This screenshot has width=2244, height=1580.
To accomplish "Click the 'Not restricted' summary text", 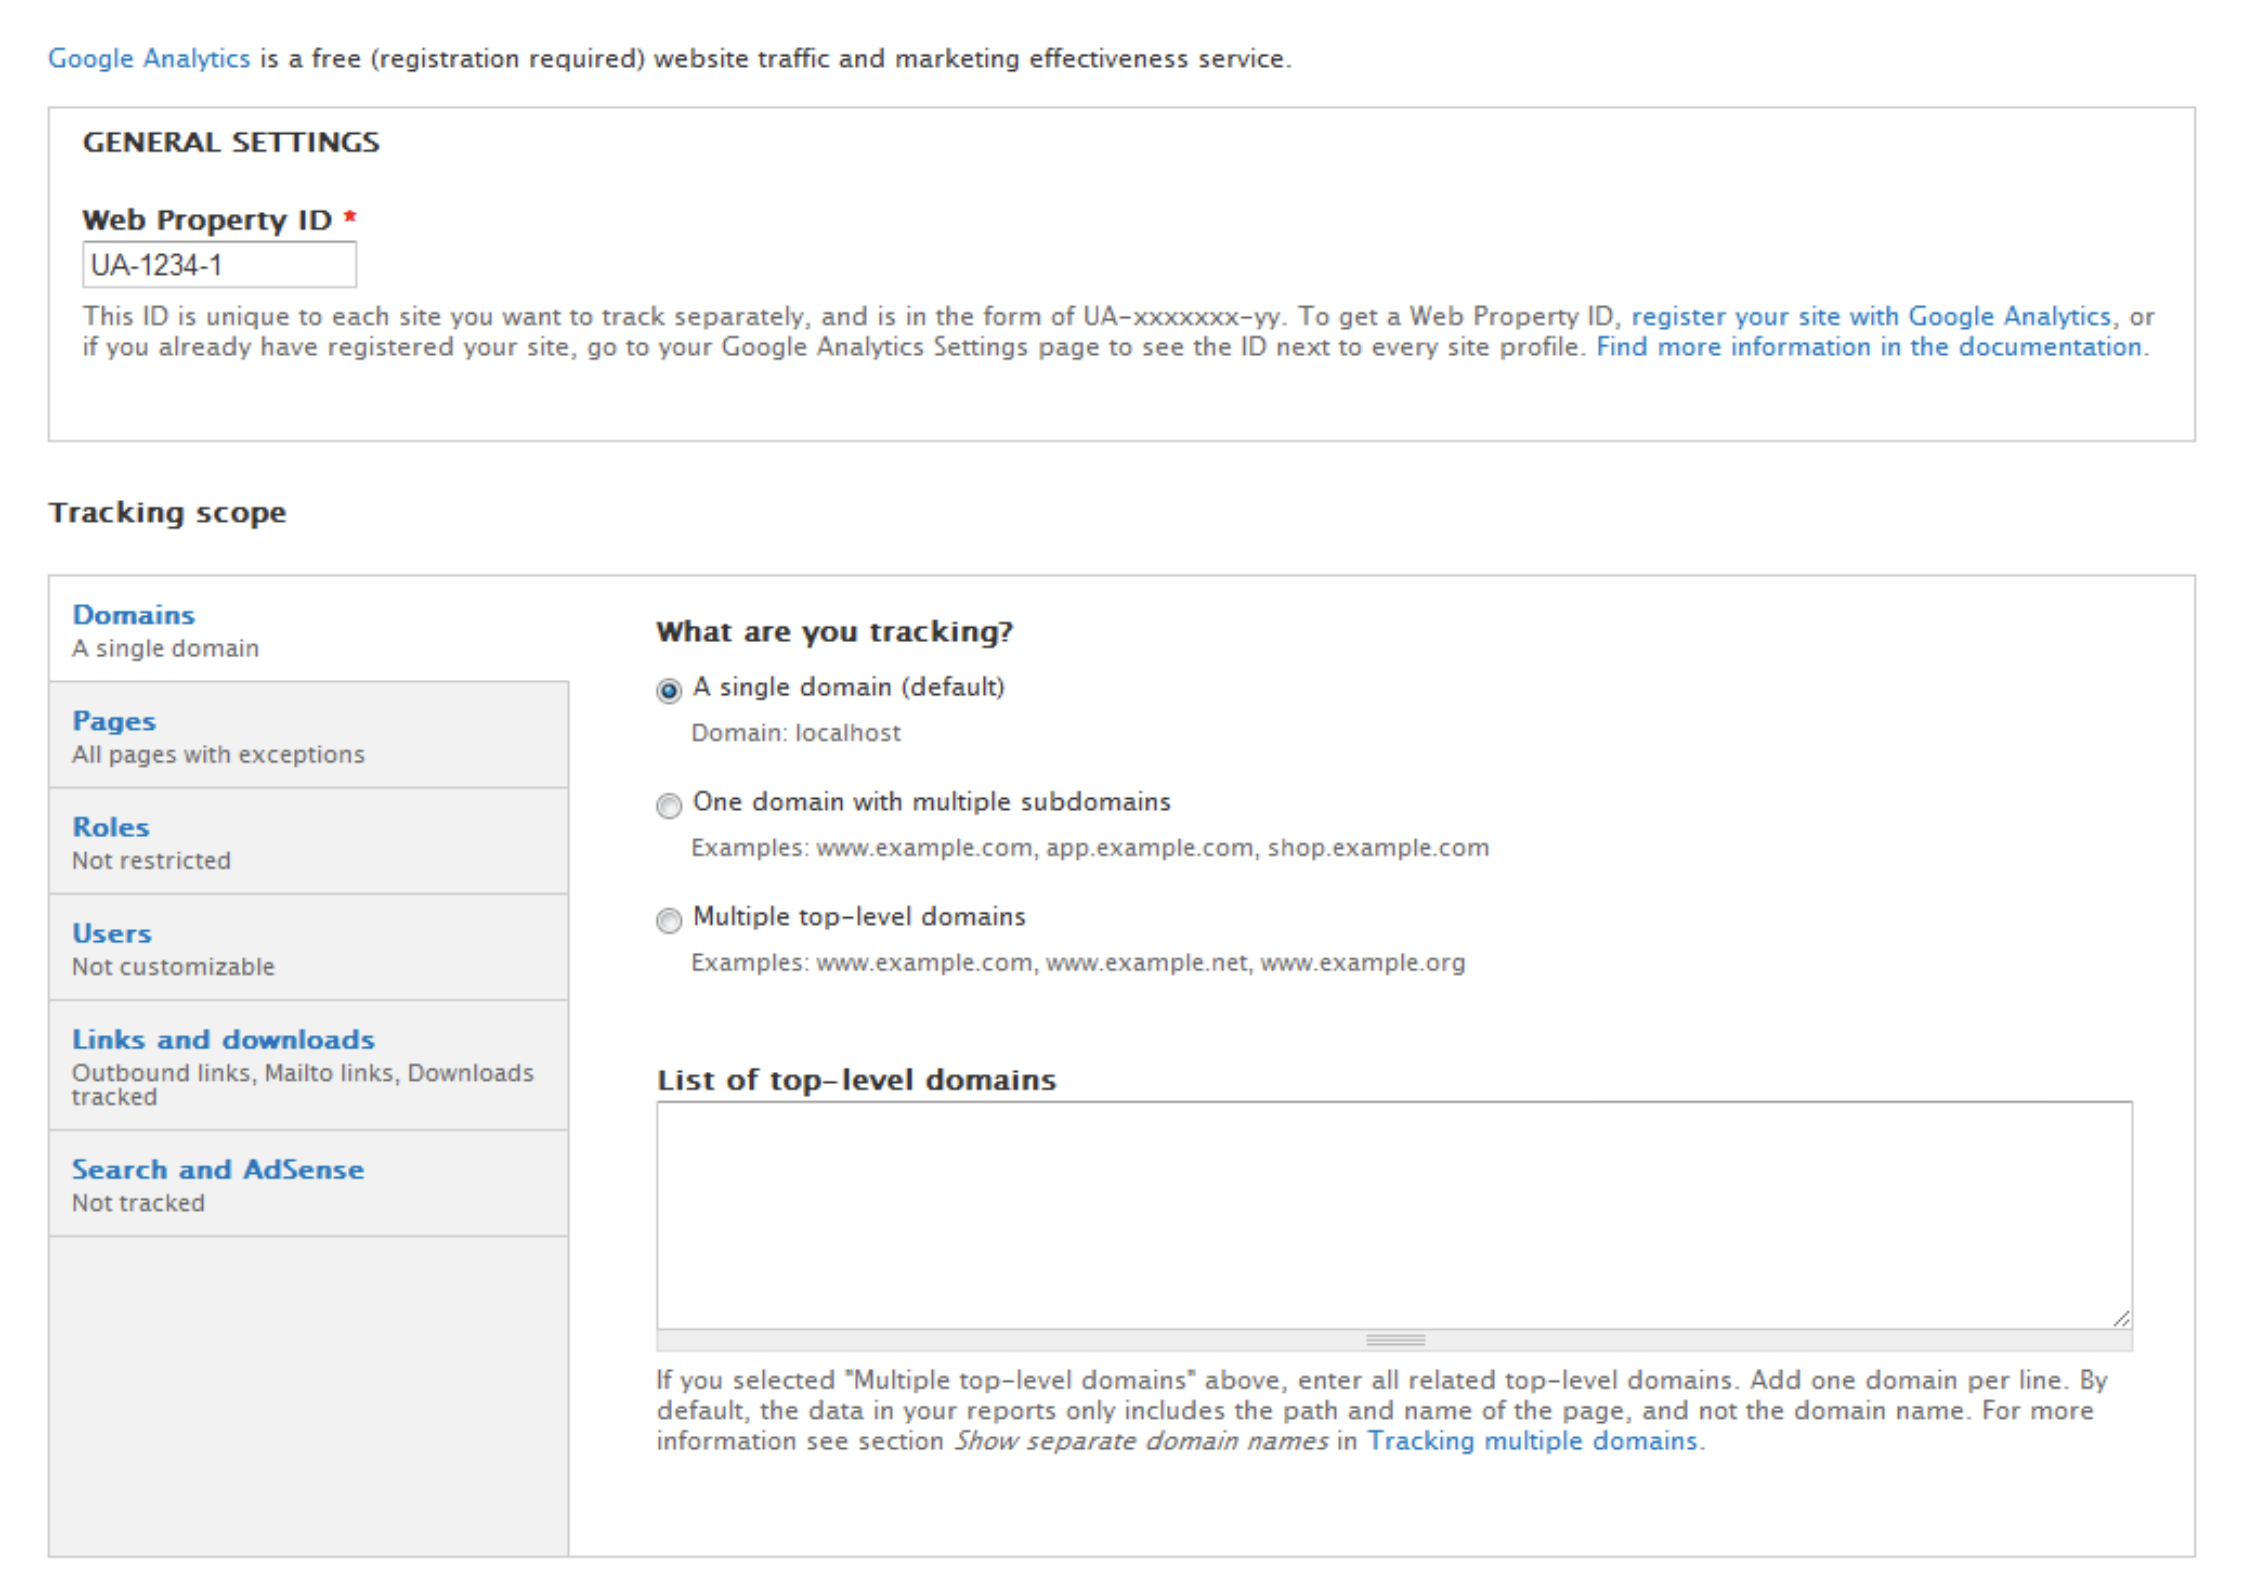I will coord(151,860).
